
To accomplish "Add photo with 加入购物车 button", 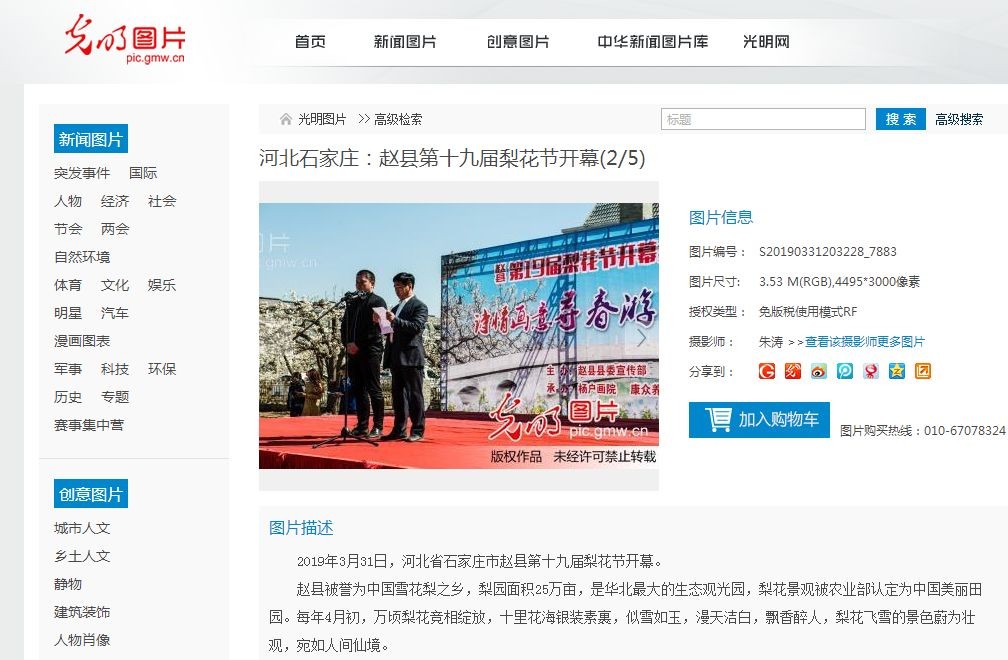I will pyautogui.click(x=759, y=420).
